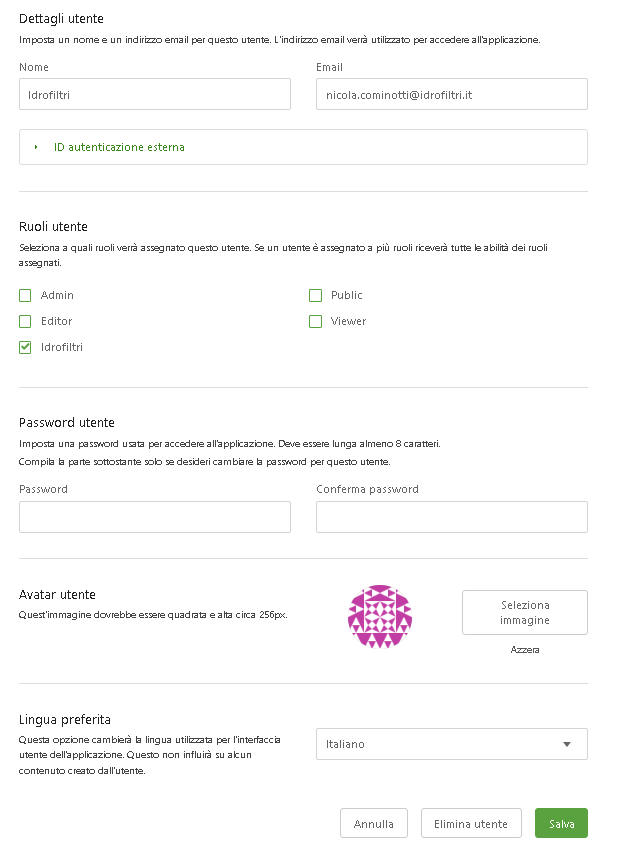
Task: Uncheck the Idrofiltri role checkbox
Action: point(25,347)
